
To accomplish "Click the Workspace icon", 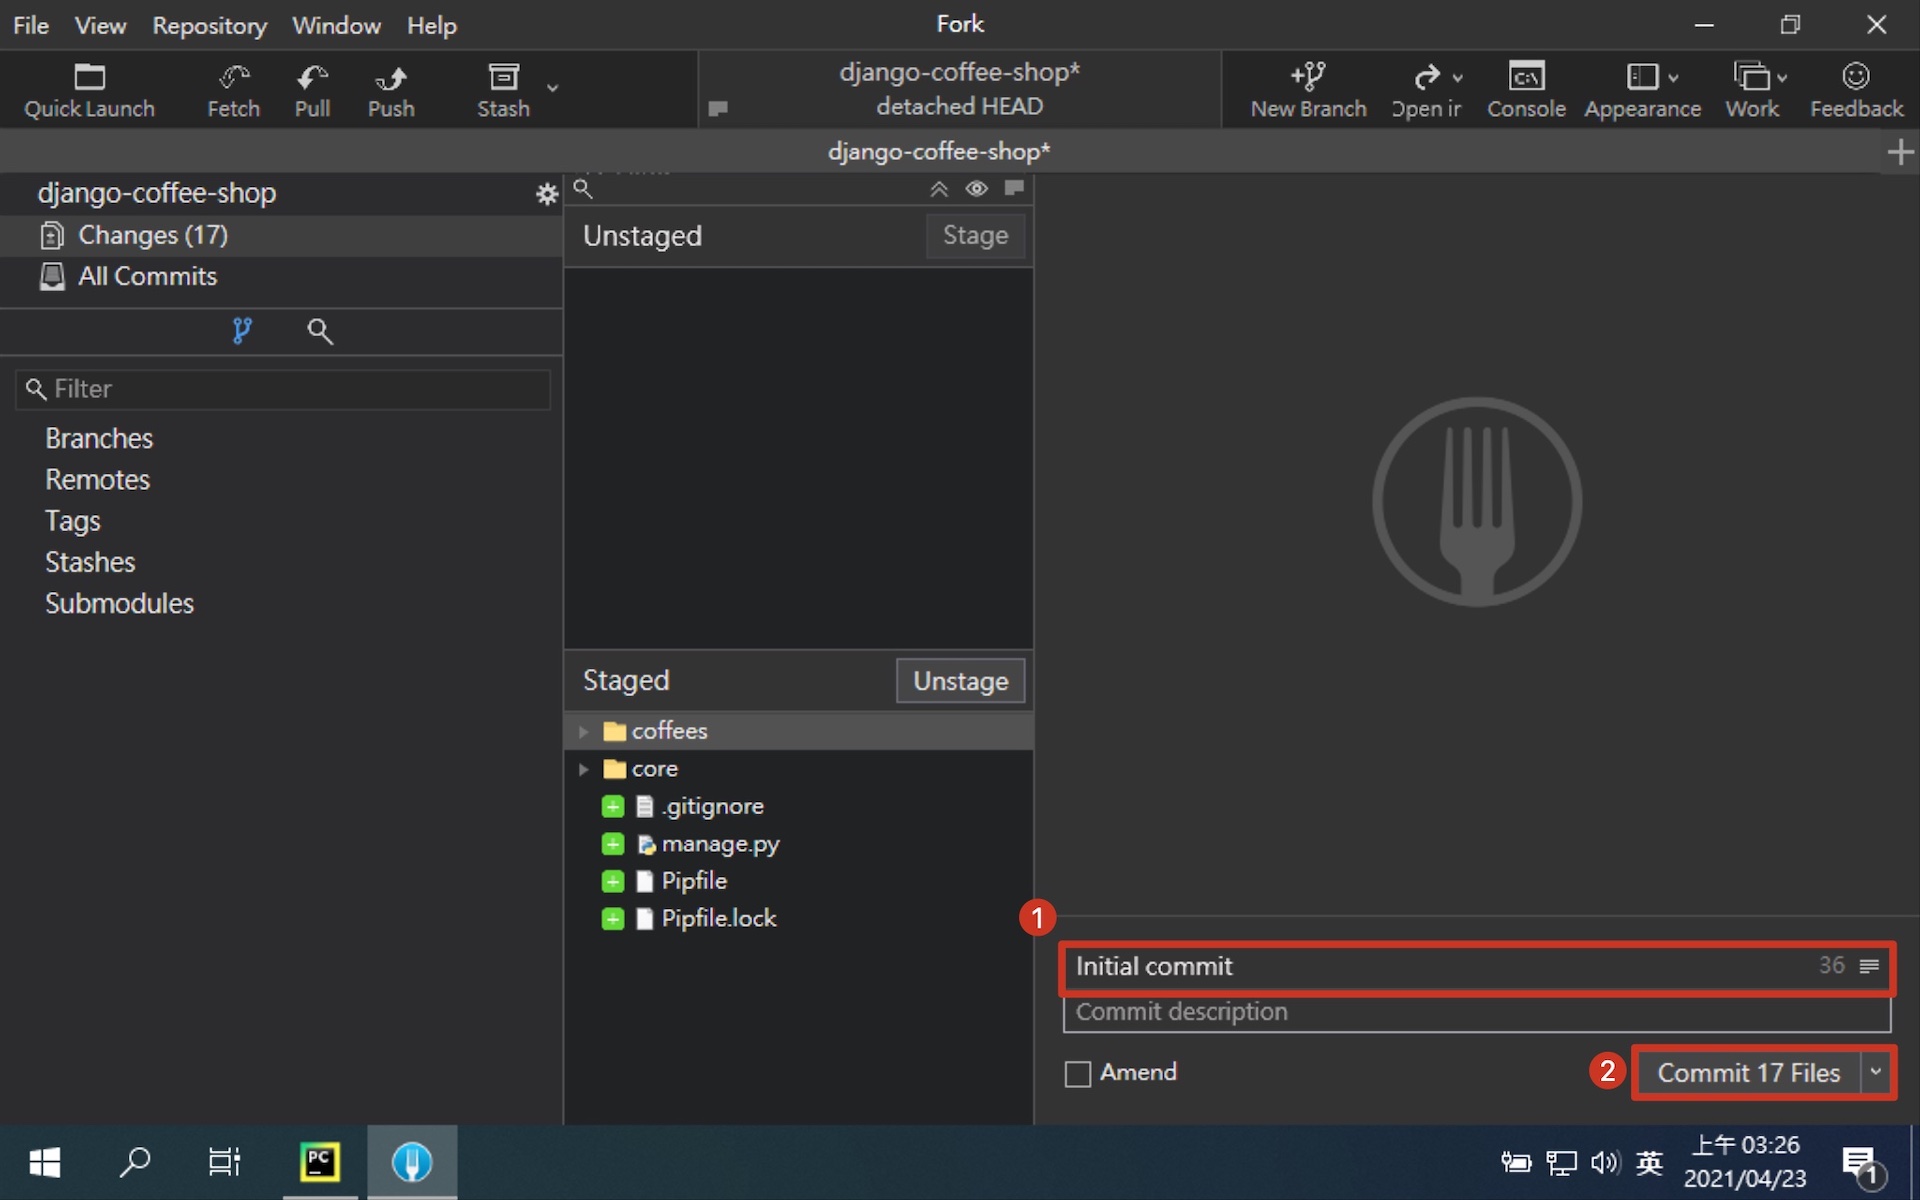I will pyautogui.click(x=1751, y=77).
